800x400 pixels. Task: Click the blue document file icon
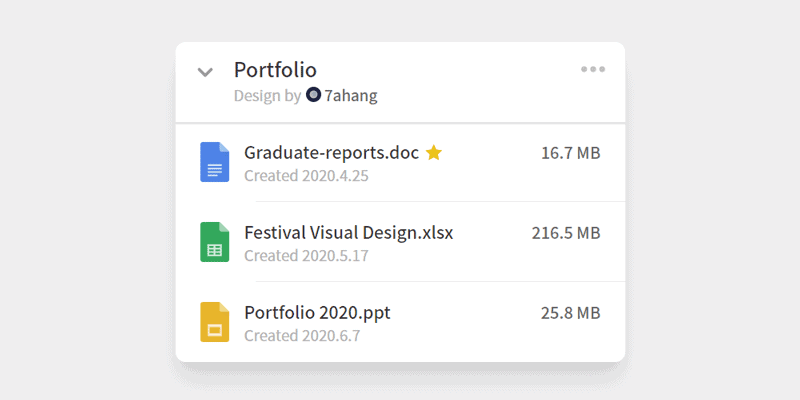[x=215, y=162]
